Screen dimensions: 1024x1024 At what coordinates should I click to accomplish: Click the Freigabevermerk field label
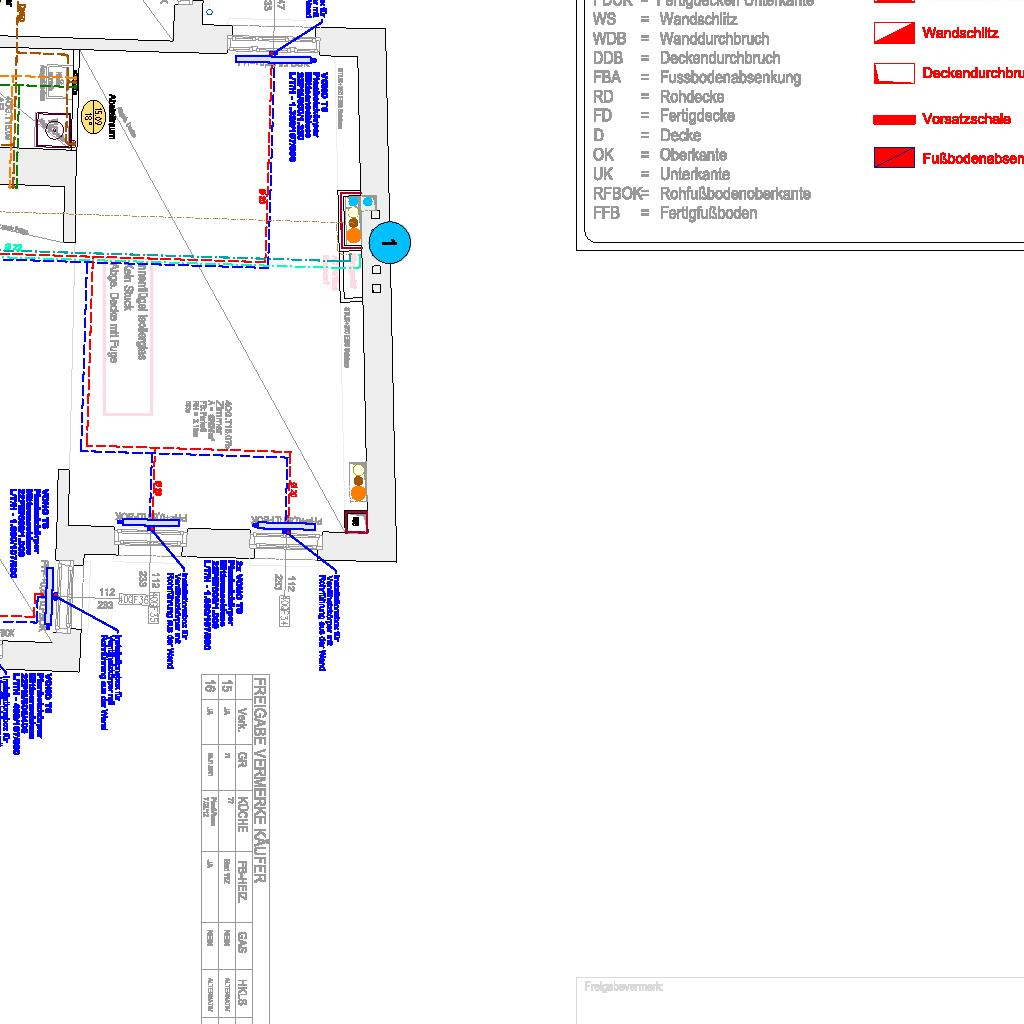[x=623, y=988]
